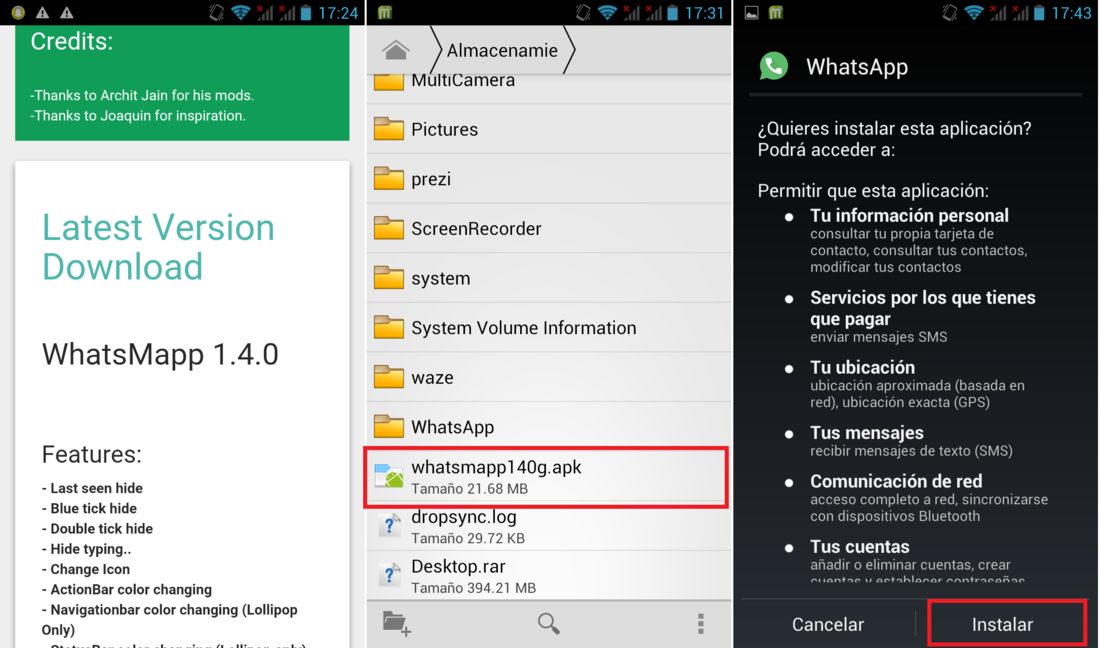Image resolution: width=1100 pixels, height=648 pixels.
Task: Tap the 'WhatsMapp 1.4.0' text
Action: click(x=160, y=354)
